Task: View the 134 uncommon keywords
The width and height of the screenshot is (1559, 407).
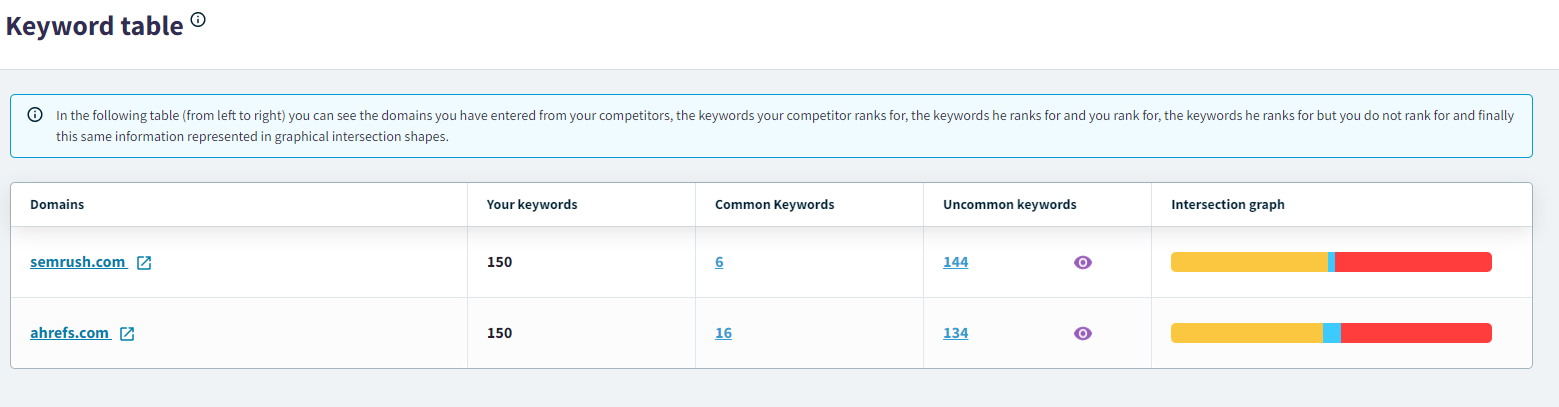Action: [x=955, y=334]
